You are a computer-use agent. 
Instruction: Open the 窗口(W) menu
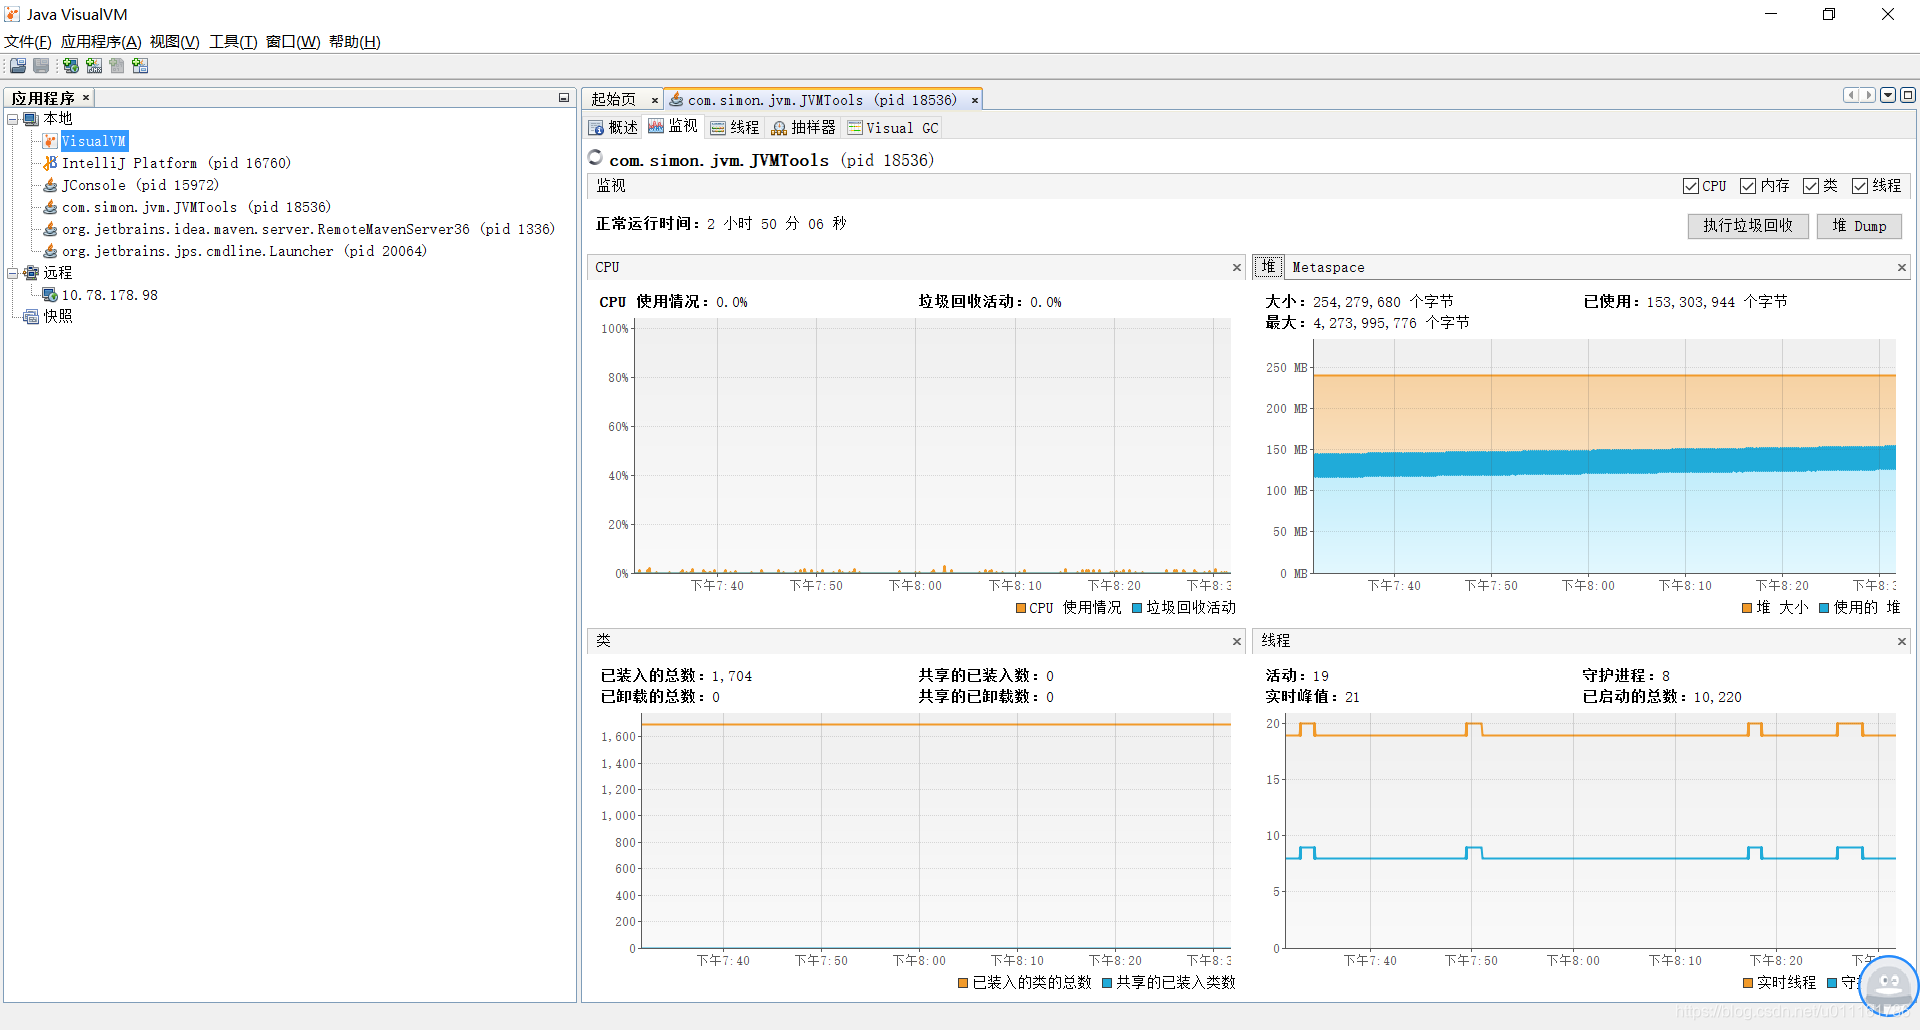click(293, 42)
